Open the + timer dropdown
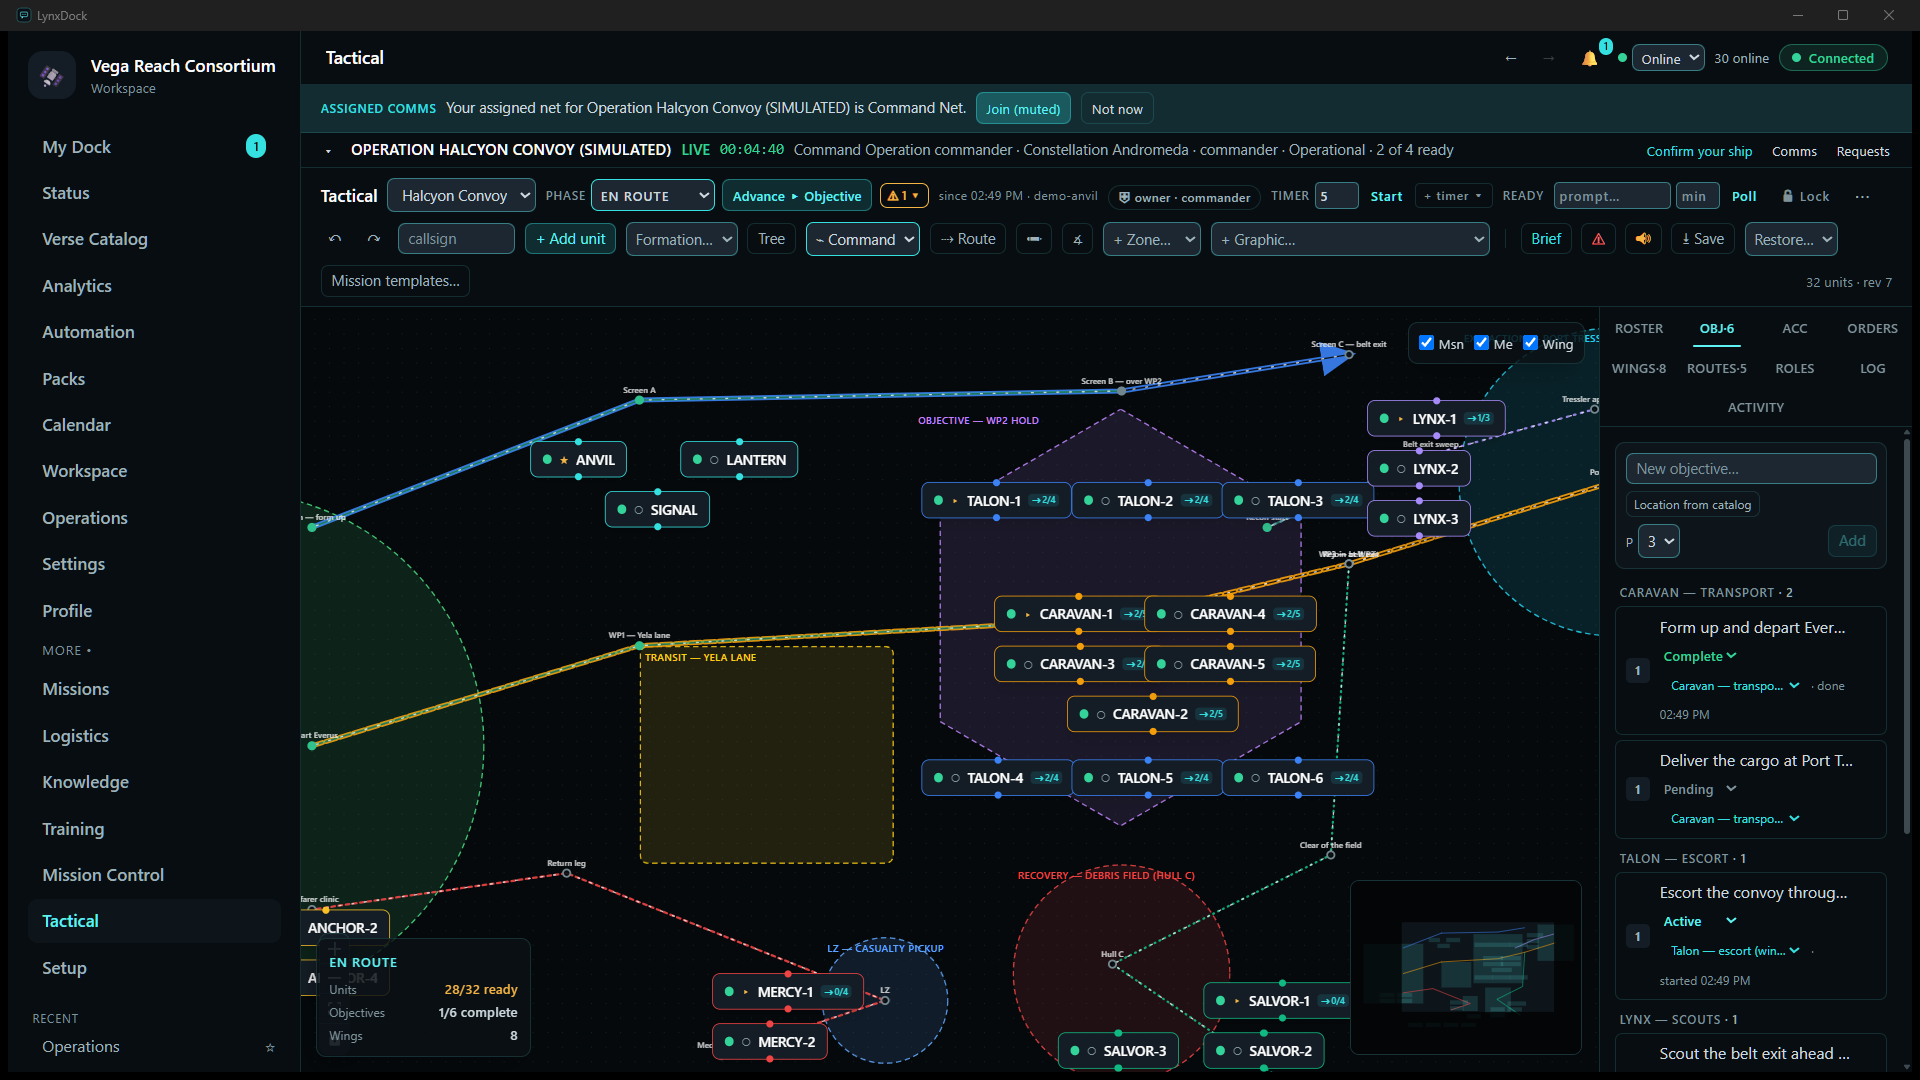 pyautogui.click(x=1453, y=196)
